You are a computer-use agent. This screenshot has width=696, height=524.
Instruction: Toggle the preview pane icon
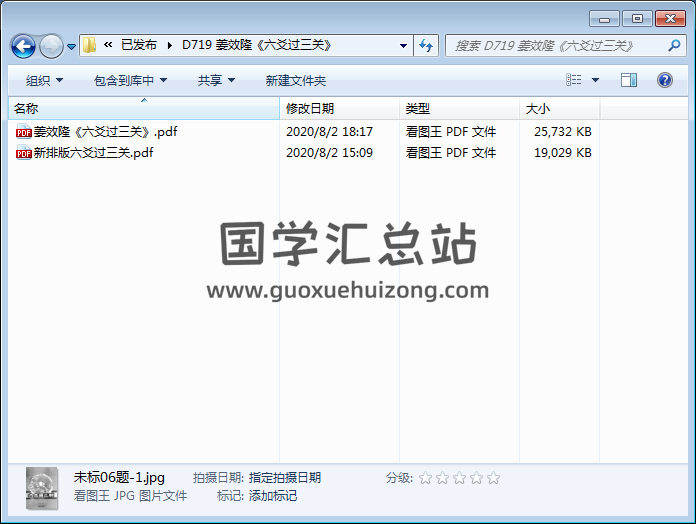tap(629, 80)
